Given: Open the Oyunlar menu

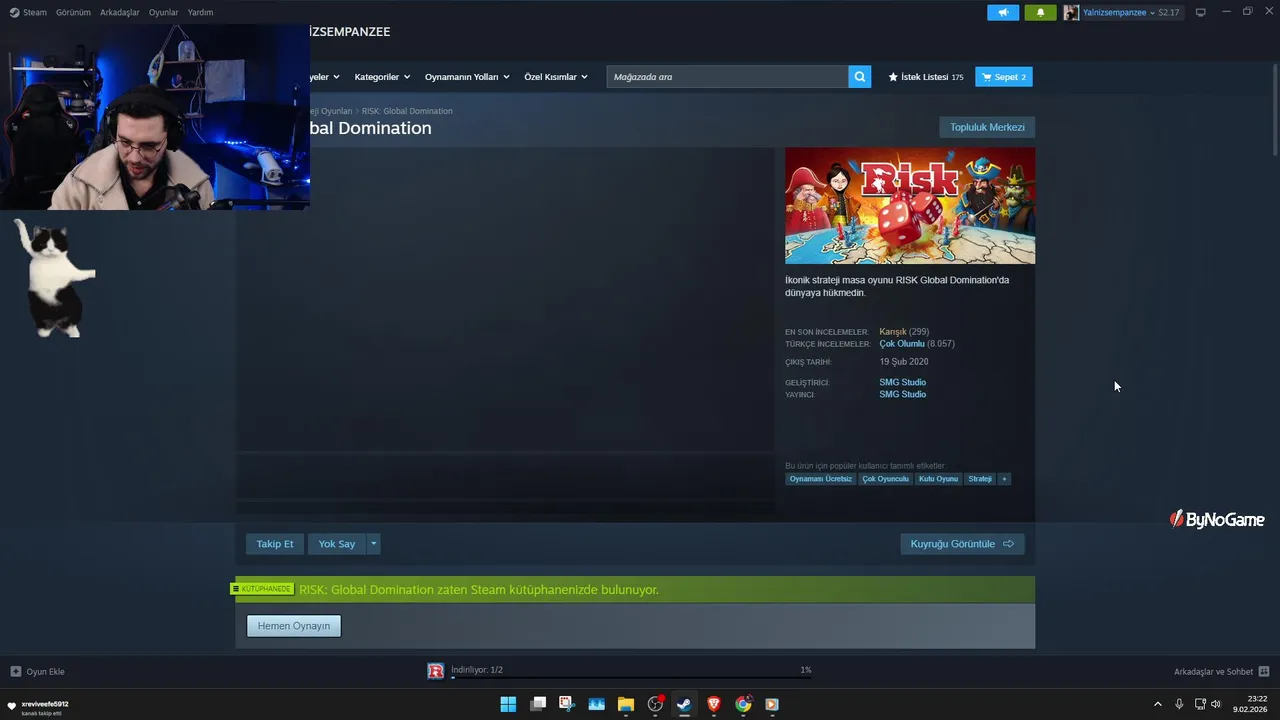Looking at the screenshot, I should [163, 12].
